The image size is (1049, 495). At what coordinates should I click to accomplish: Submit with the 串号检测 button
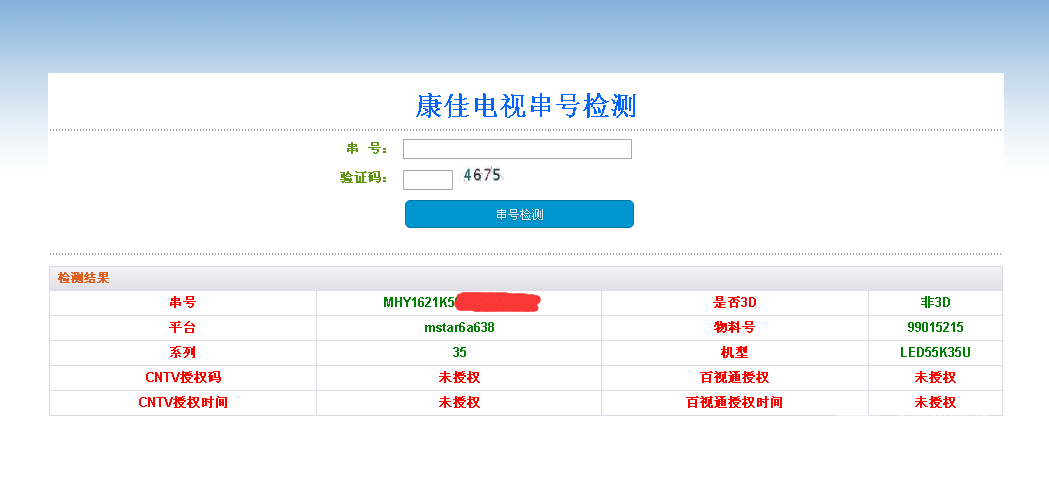click(519, 214)
